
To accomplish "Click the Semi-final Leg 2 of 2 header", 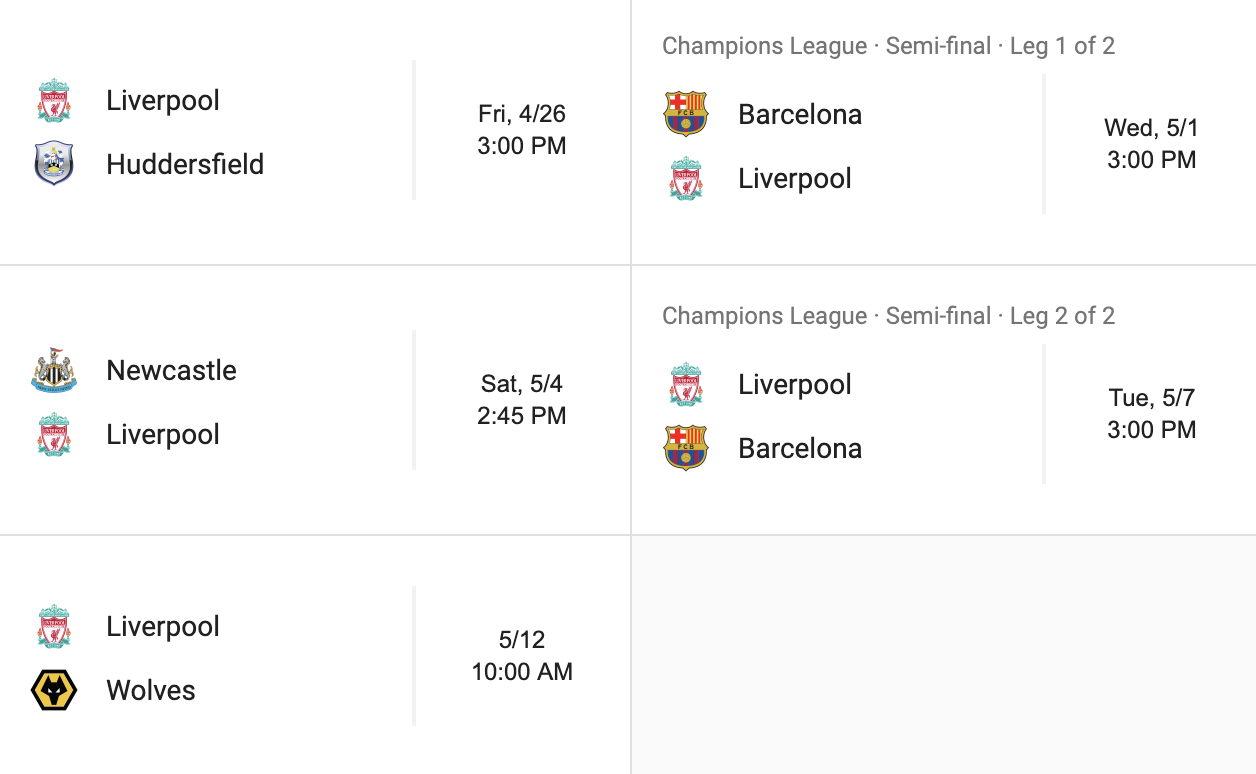I will point(888,316).
